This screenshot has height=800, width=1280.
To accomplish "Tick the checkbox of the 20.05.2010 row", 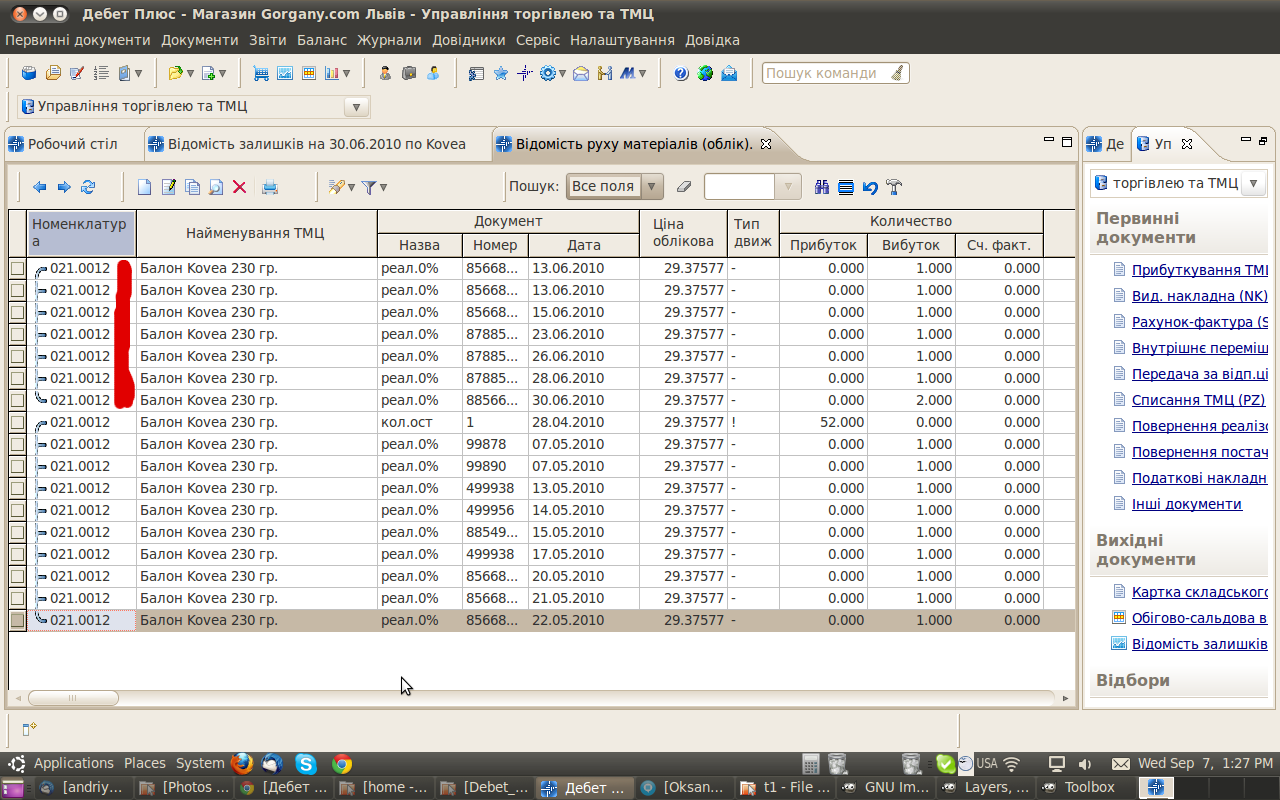I will [17, 576].
